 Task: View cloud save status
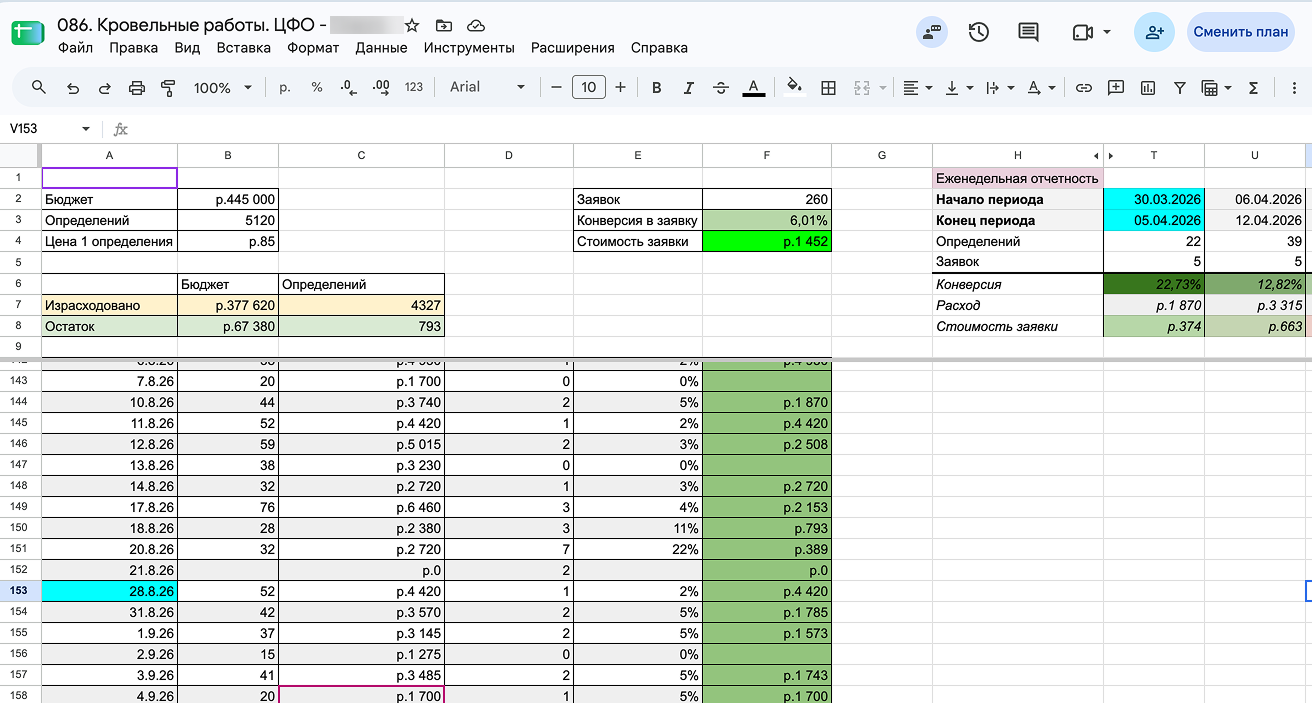tap(476, 25)
